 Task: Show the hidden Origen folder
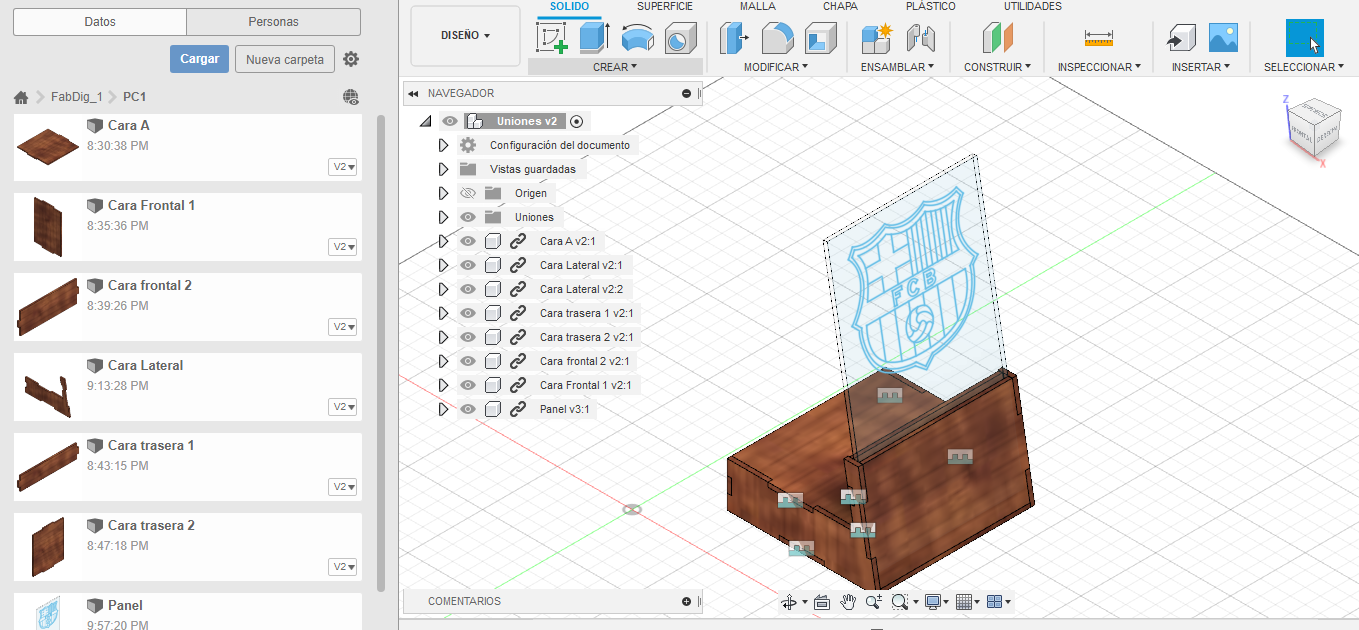(467, 193)
